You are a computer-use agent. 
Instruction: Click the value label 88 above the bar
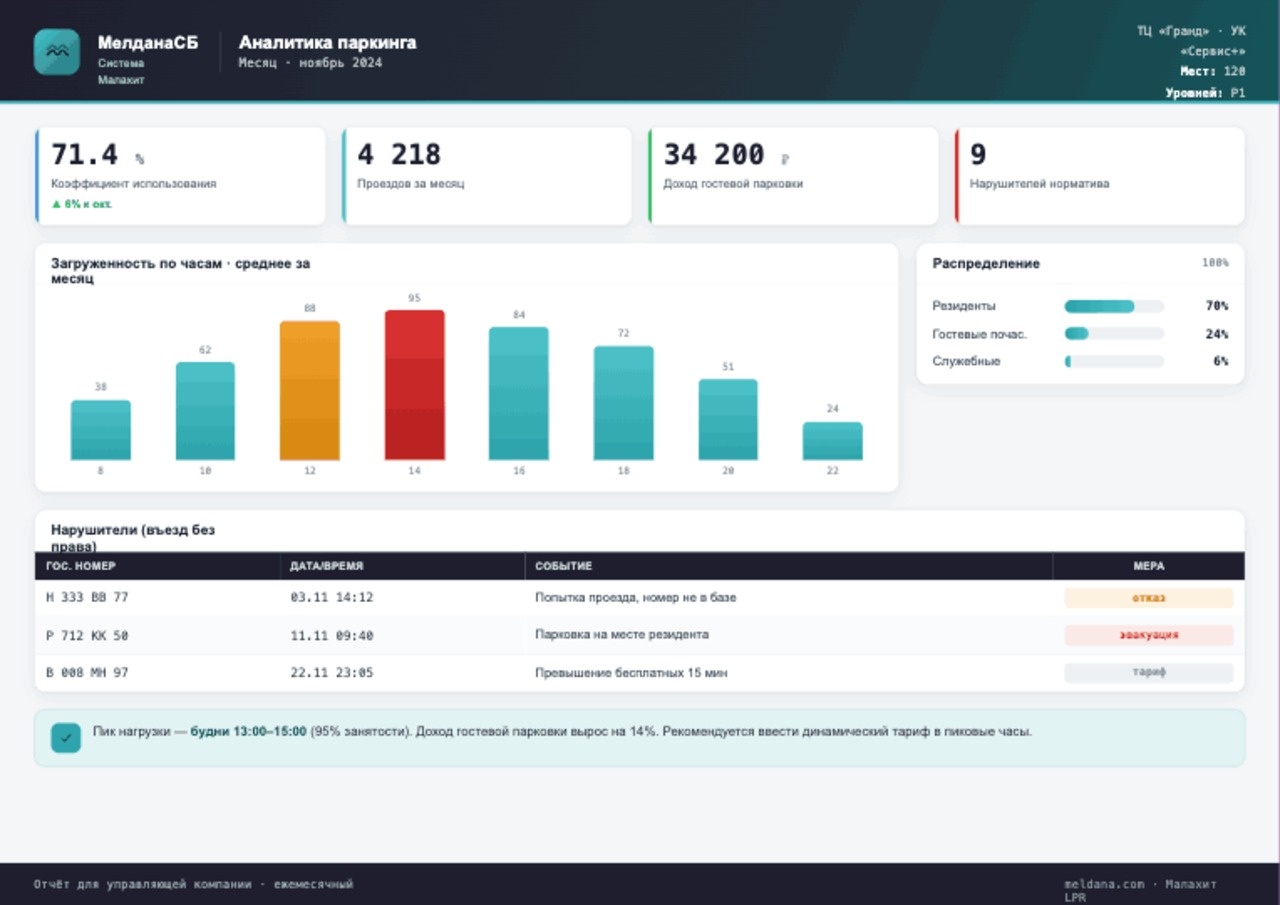(310, 309)
